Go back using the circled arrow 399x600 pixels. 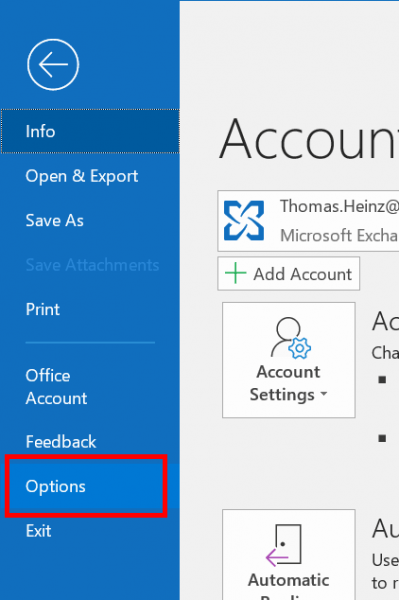(x=53, y=65)
